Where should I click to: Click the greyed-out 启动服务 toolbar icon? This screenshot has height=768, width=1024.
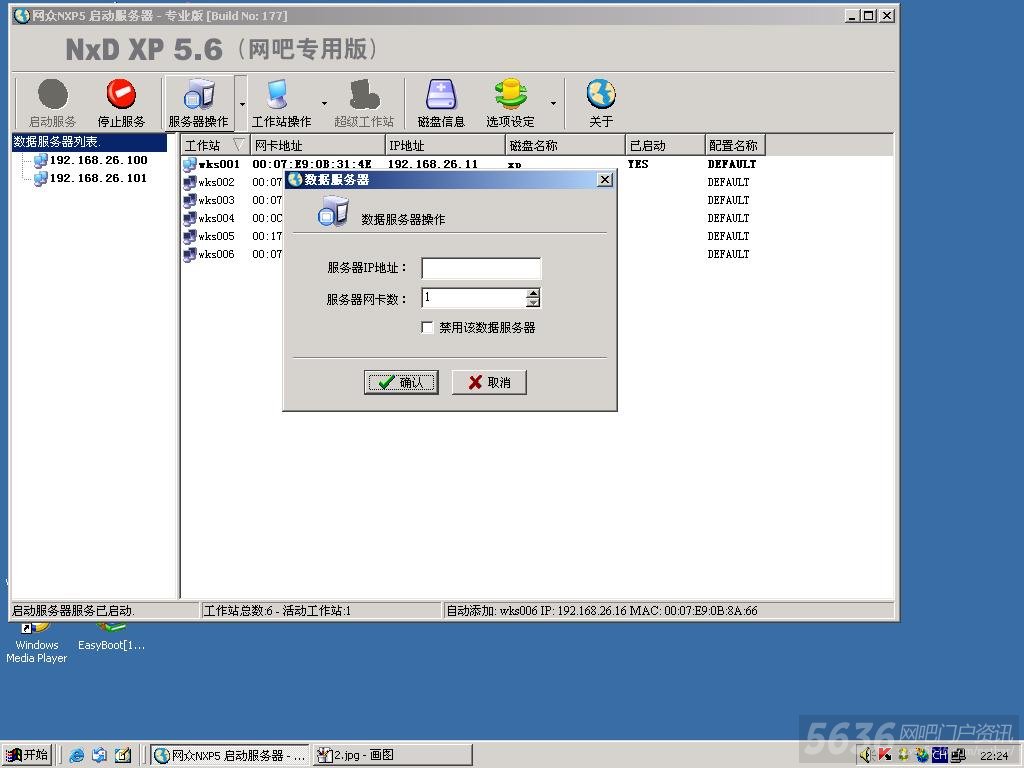pos(52,103)
